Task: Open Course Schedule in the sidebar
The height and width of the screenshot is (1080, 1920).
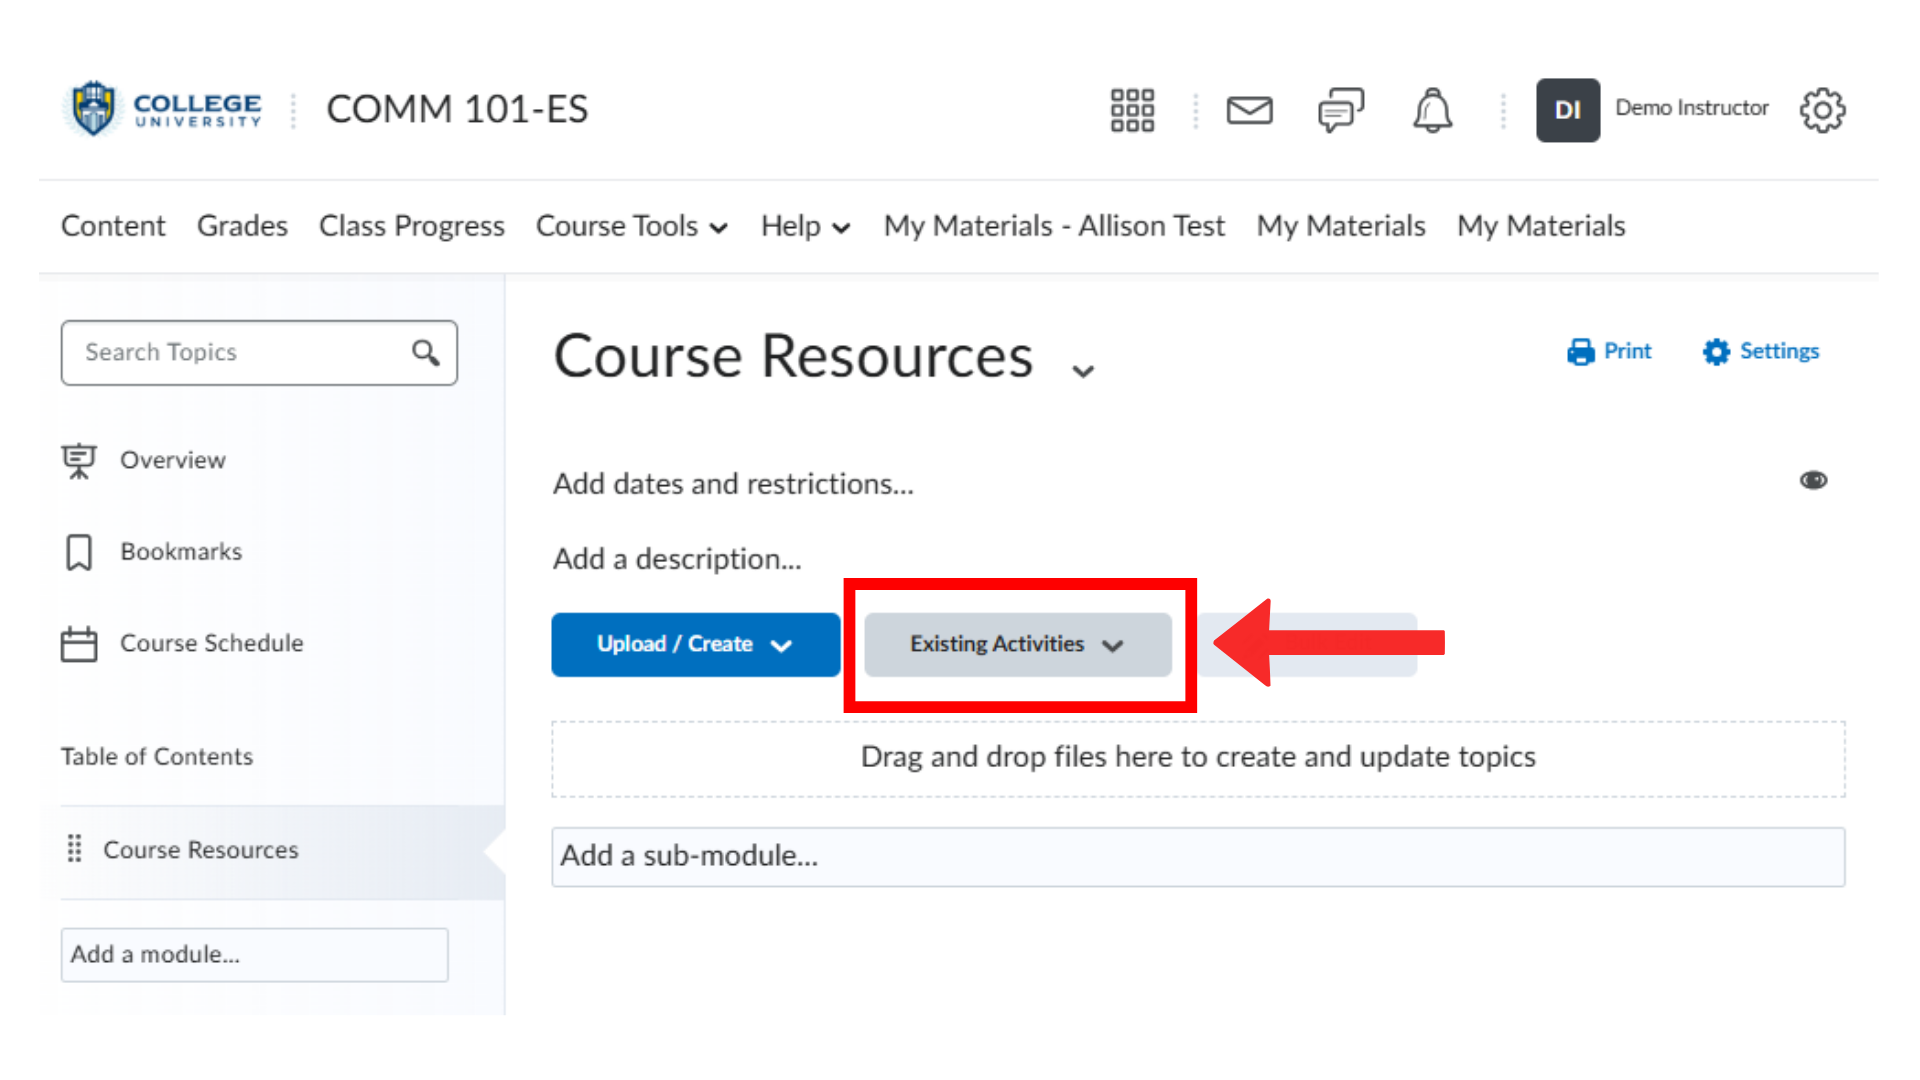Action: [211, 643]
